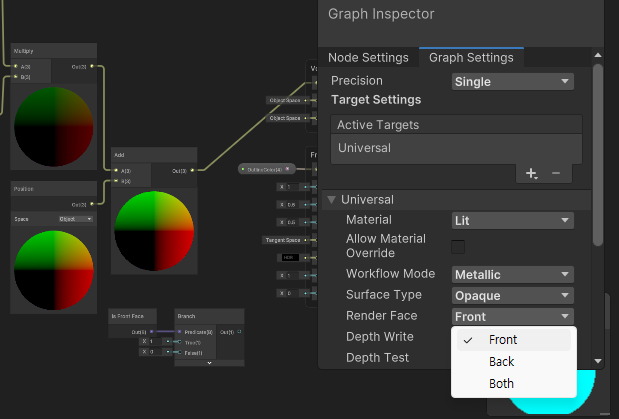Select the Universal entry in Active Targets
The height and width of the screenshot is (419, 619).
point(456,148)
